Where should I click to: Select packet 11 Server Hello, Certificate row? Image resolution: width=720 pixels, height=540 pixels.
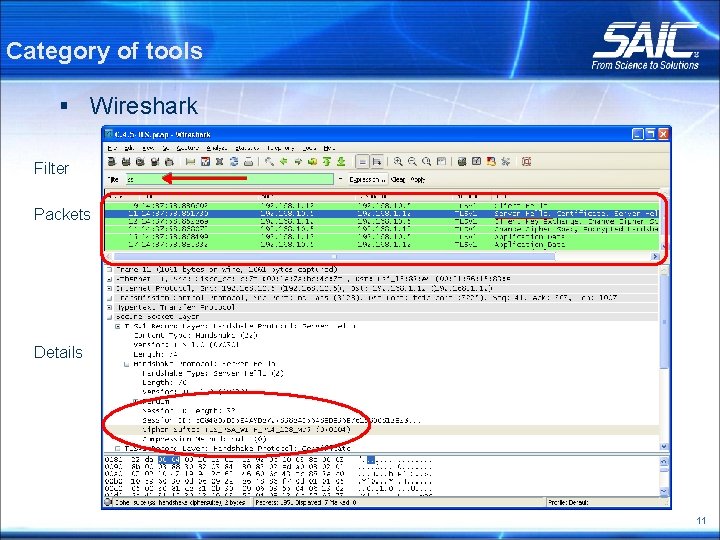pyautogui.click(x=382, y=214)
